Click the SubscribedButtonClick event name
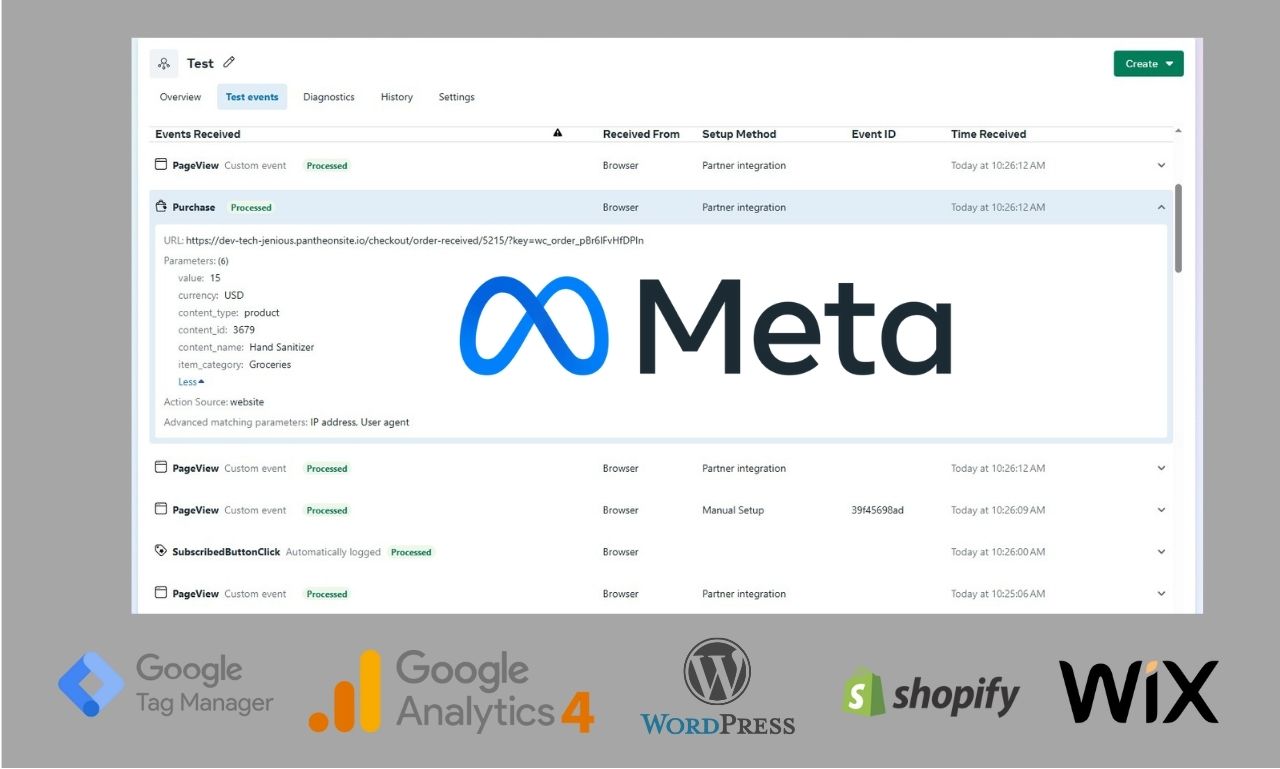The width and height of the screenshot is (1280, 769). [226, 552]
